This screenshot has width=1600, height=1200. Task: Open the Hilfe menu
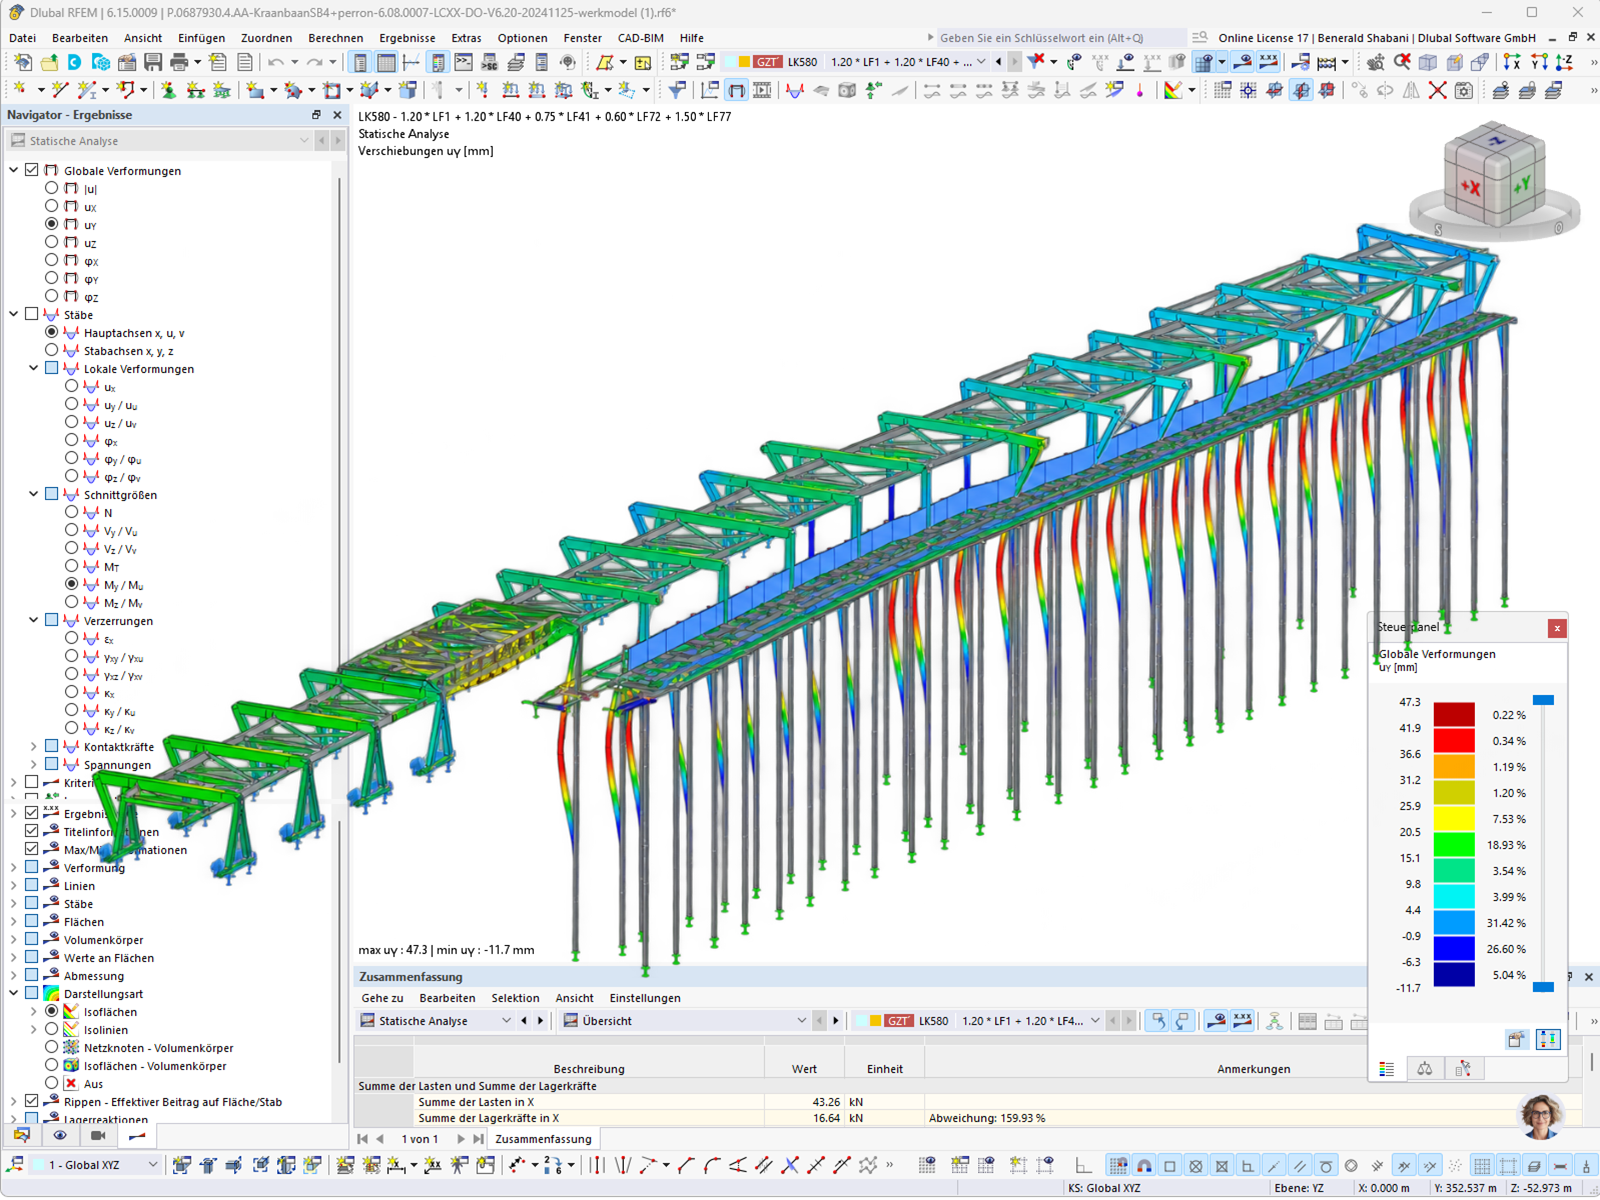tap(691, 38)
